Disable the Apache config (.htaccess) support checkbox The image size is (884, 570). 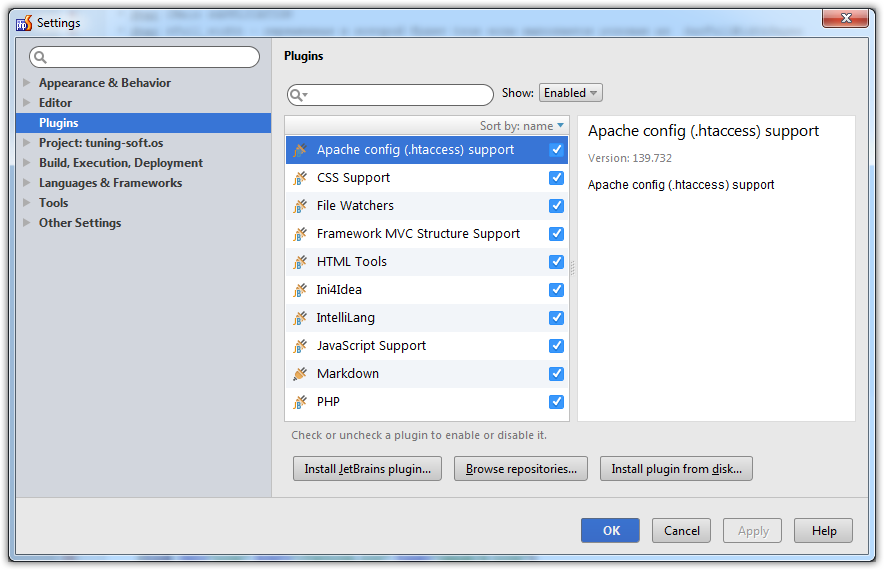point(556,150)
